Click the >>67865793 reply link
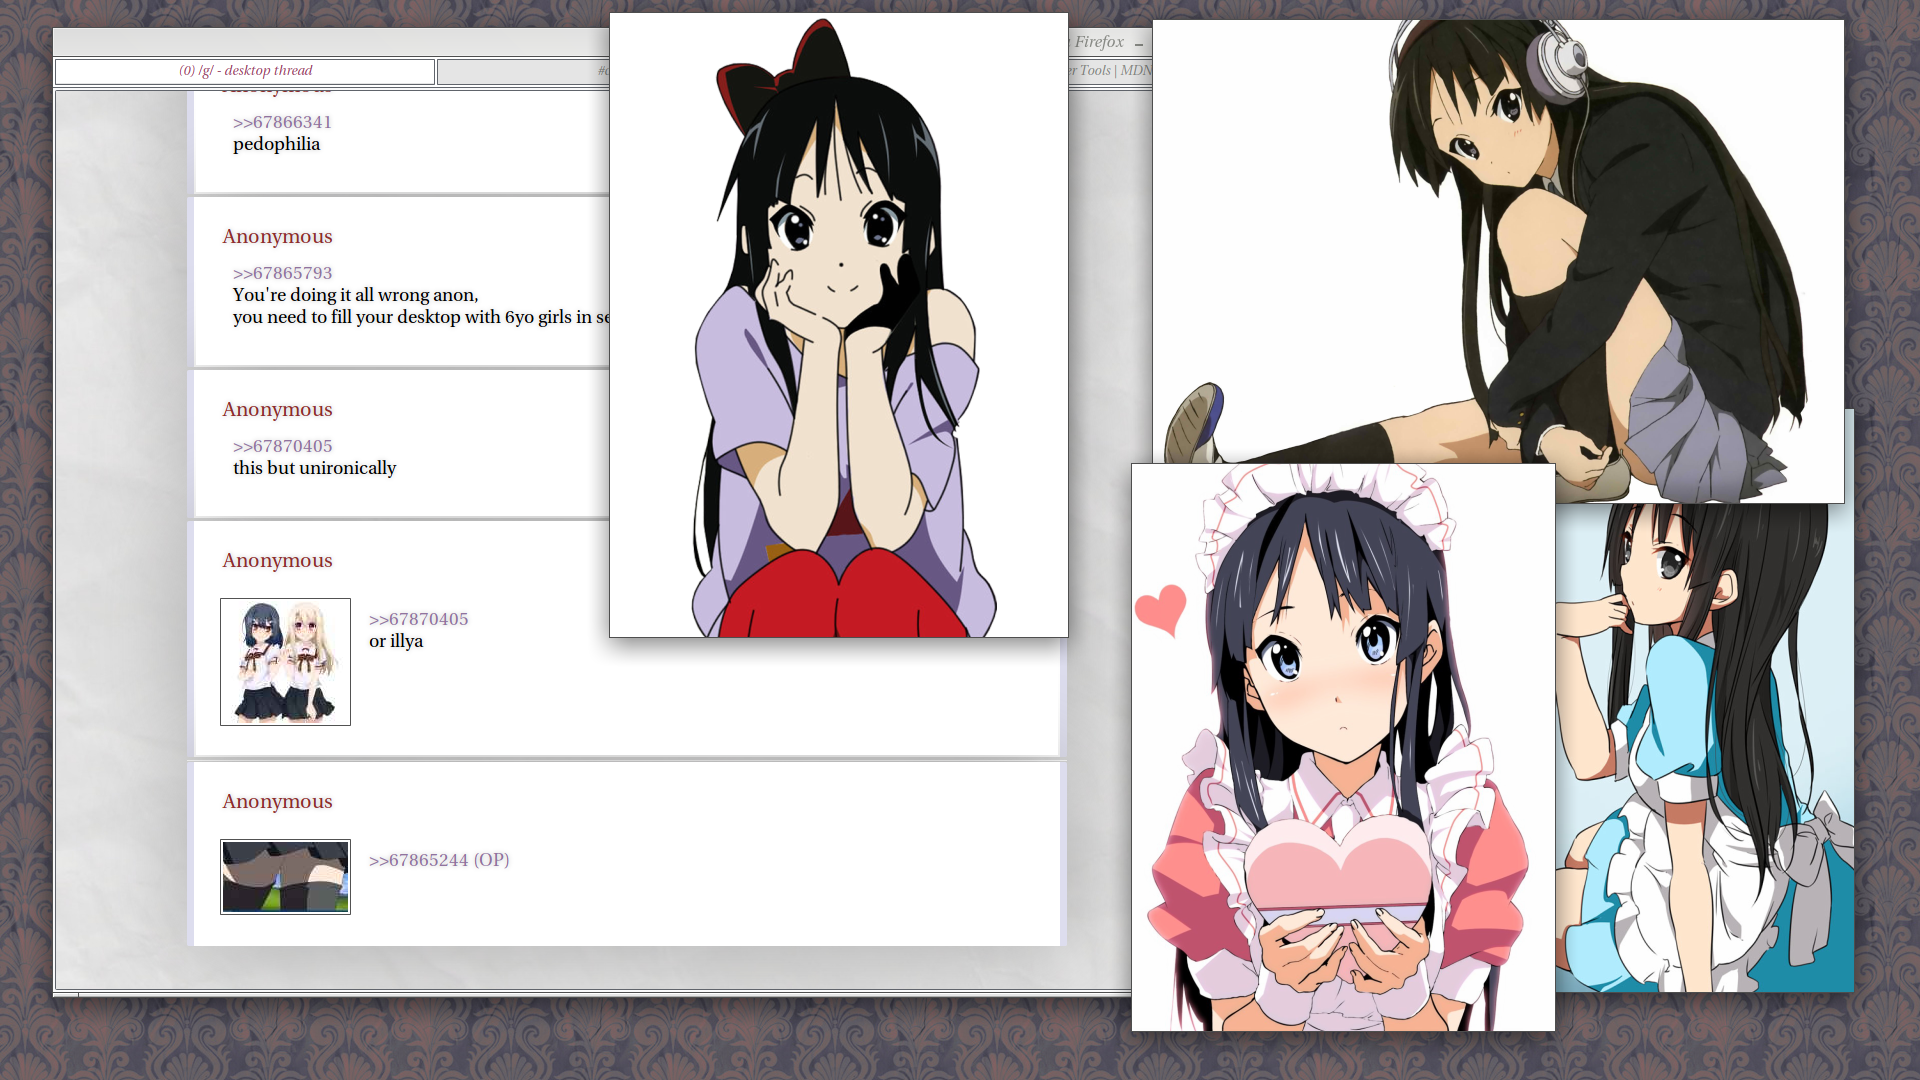 click(282, 273)
